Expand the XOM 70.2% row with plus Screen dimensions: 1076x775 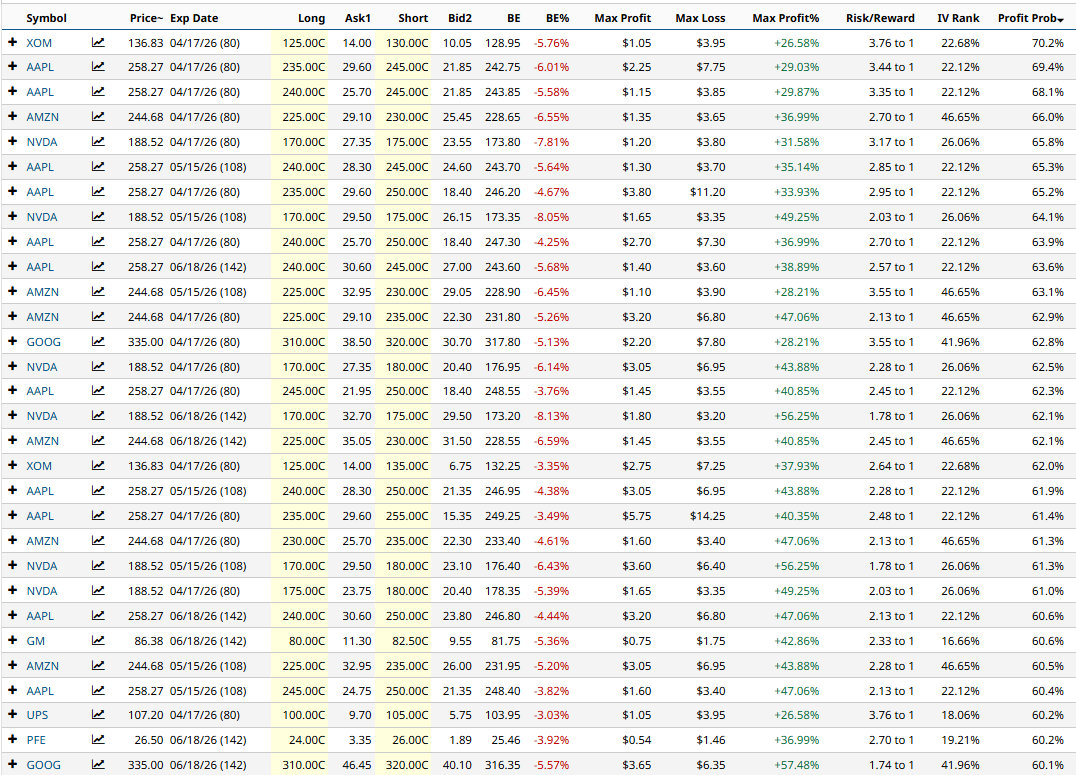[x=12, y=43]
